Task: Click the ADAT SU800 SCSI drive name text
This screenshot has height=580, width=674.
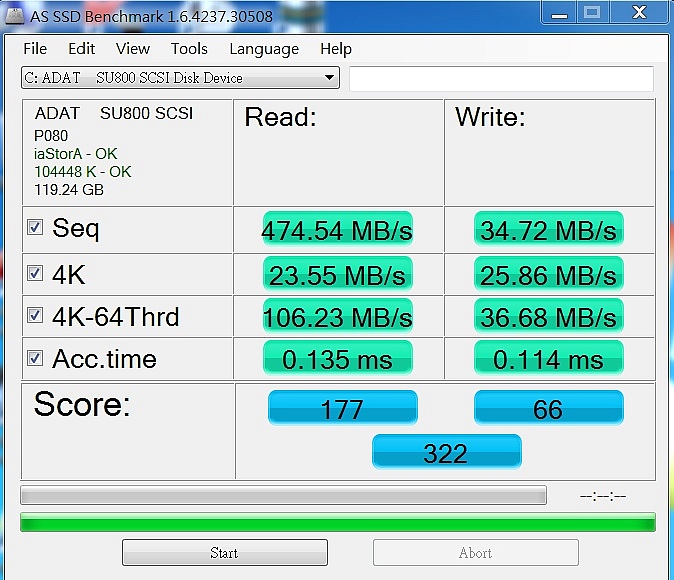Action: click(114, 114)
